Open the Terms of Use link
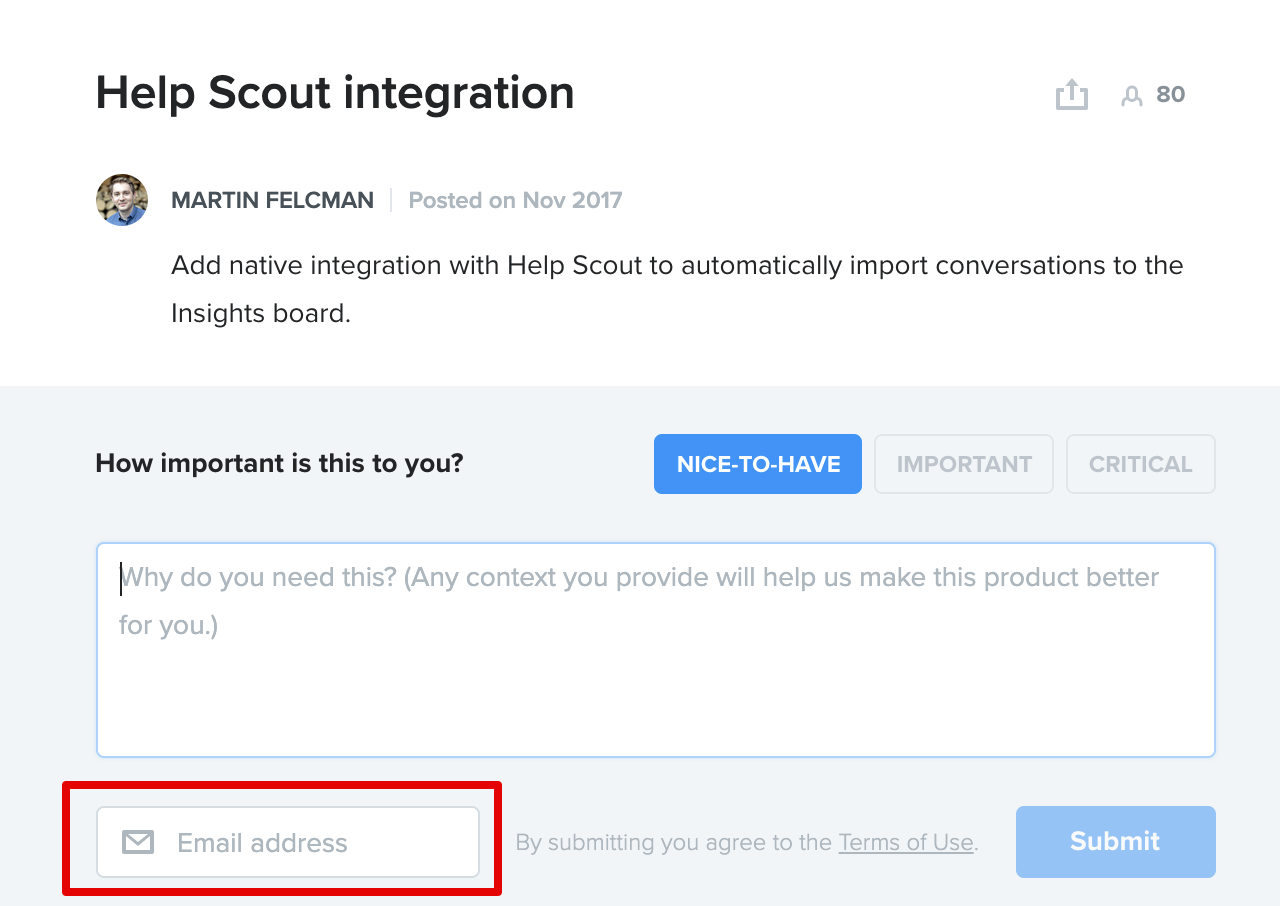The image size is (1280, 906). pyautogui.click(x=905, y=842)
